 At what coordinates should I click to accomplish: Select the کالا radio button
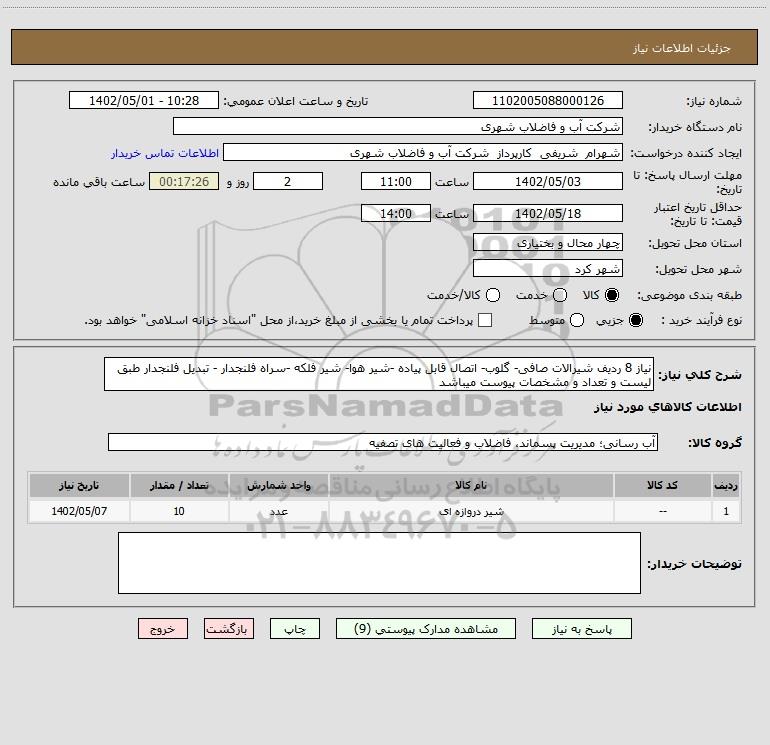pyautogui.click(x=612, y=295)
